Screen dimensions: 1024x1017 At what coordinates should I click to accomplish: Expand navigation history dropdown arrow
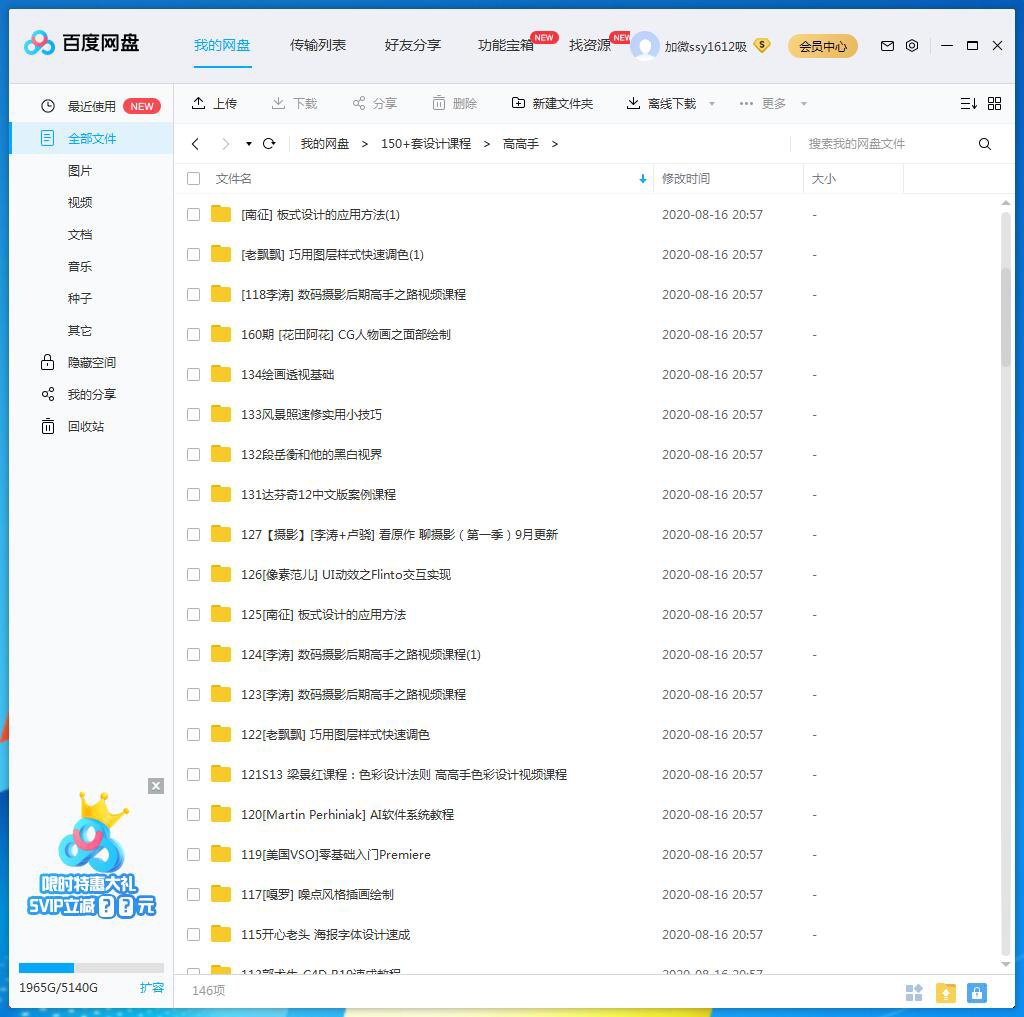pos(248,144)
